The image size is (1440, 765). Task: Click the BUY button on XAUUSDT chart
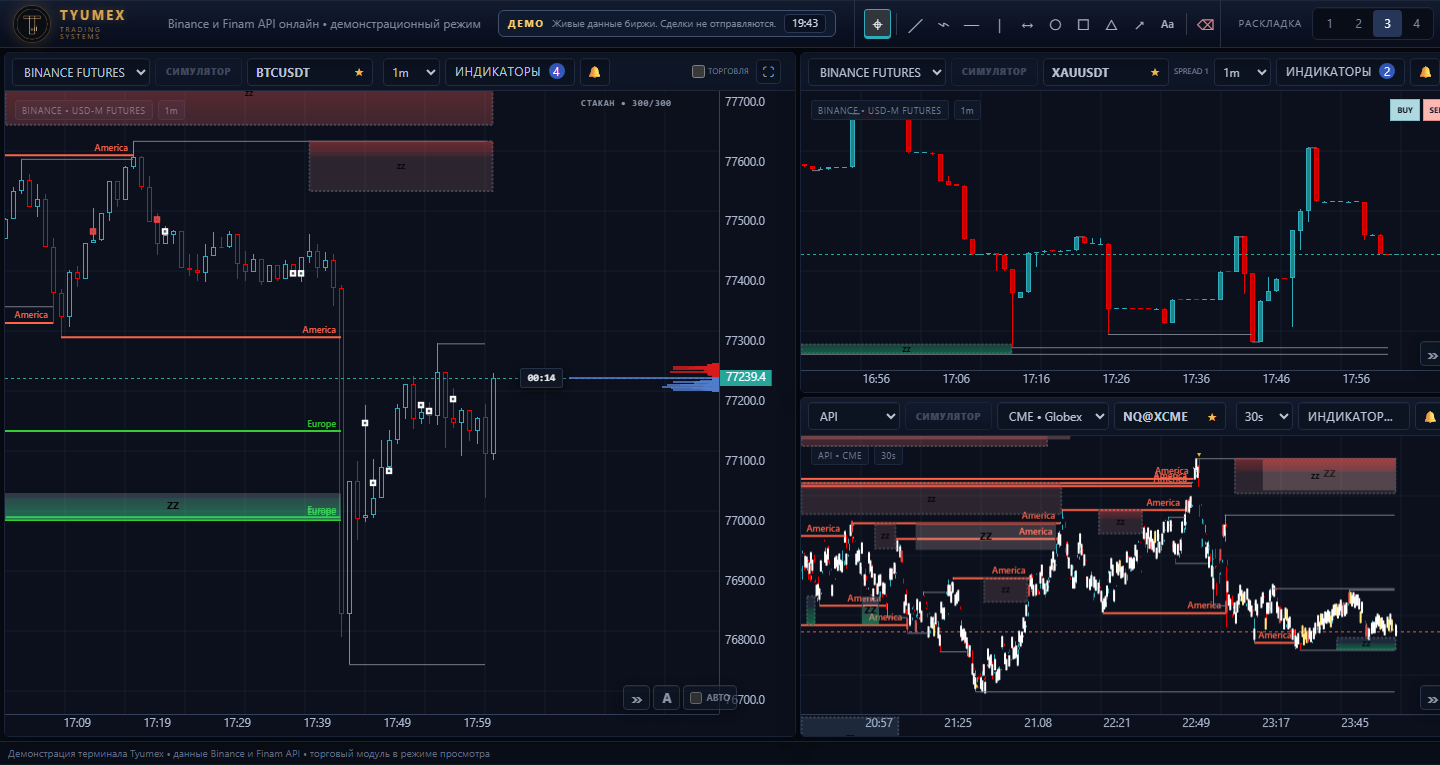(1404, 110)
